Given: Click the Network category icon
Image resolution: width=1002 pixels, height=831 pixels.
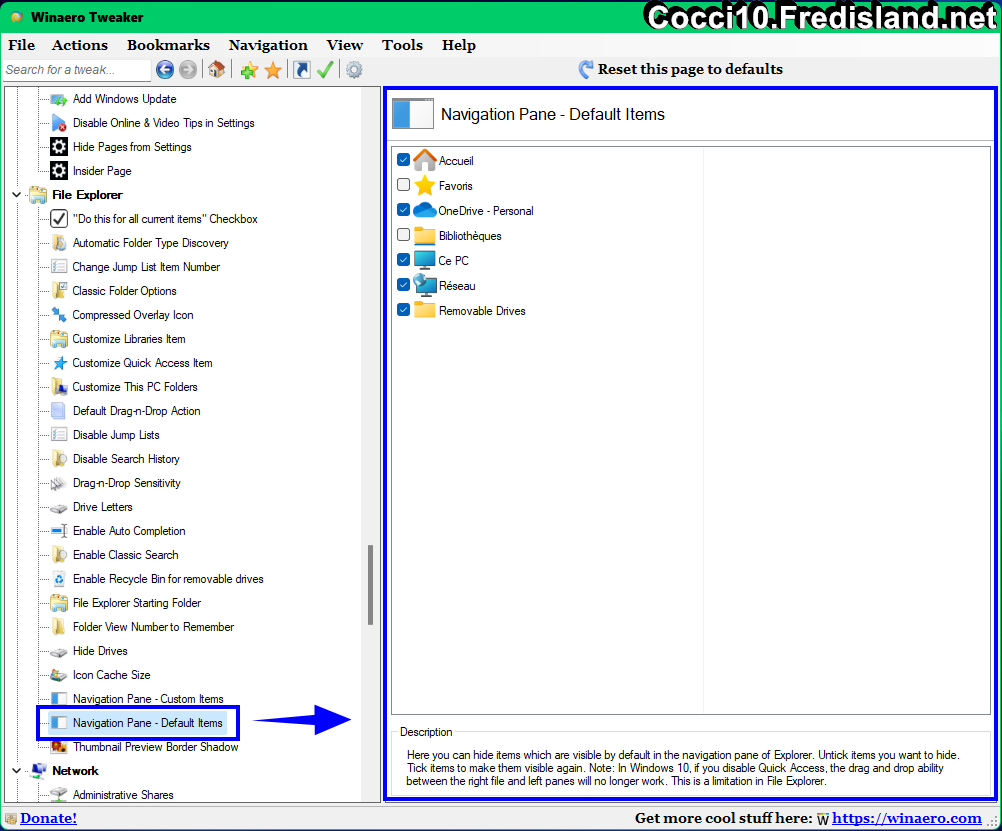Looking at the screenshot, I should coord(38,770).
